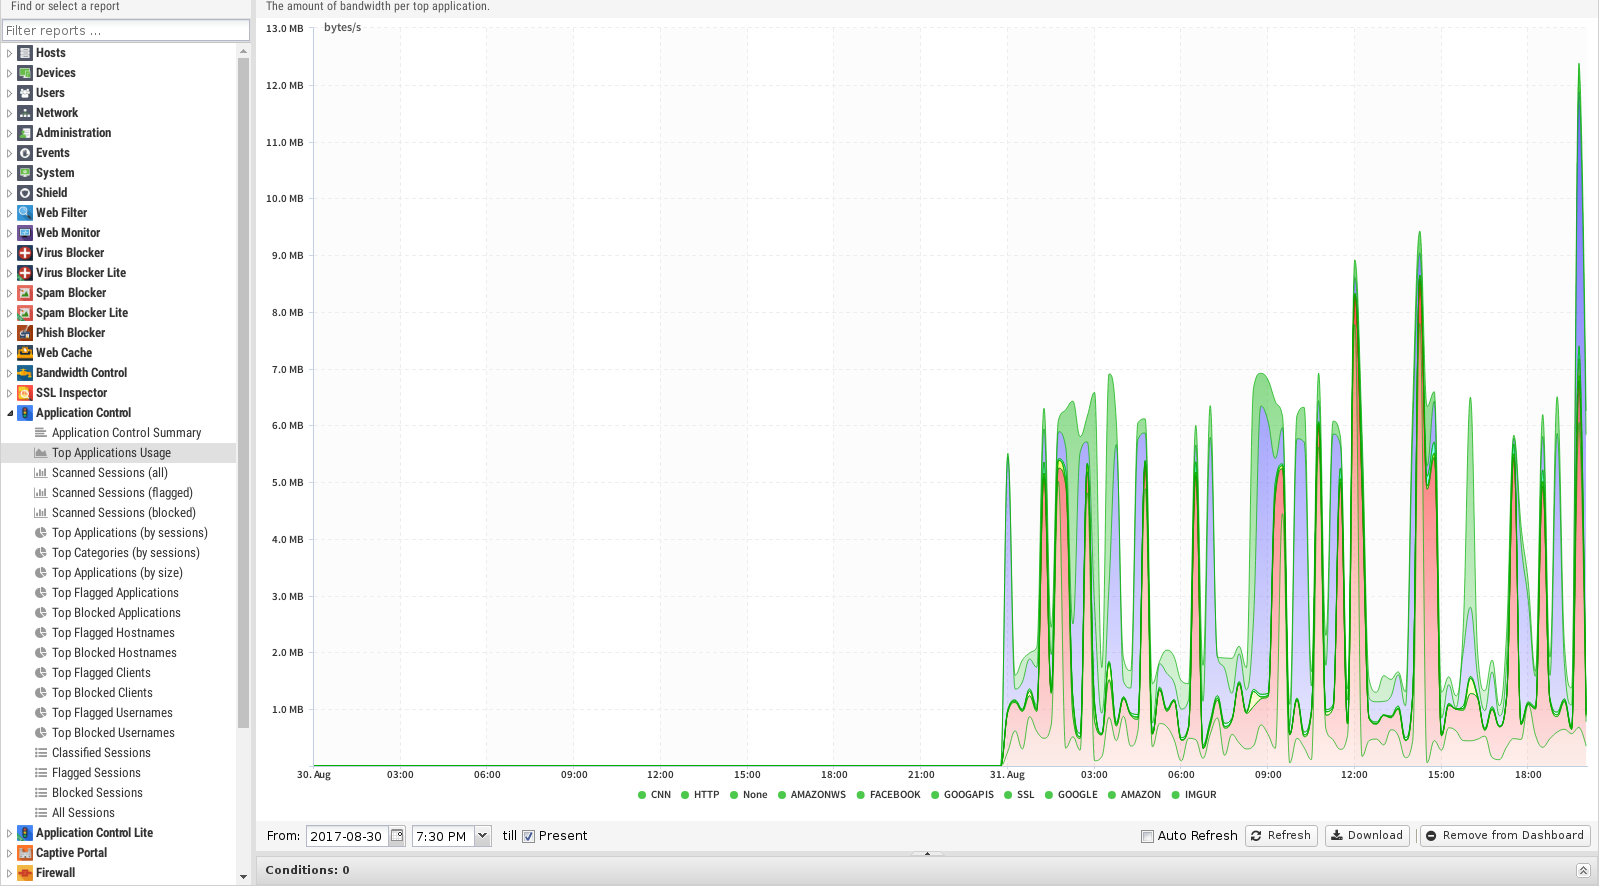Image resolution: width=1599 pixels, height=886 pixels.
Task: Expand the Hosts tree node
Action: [9, 53]
